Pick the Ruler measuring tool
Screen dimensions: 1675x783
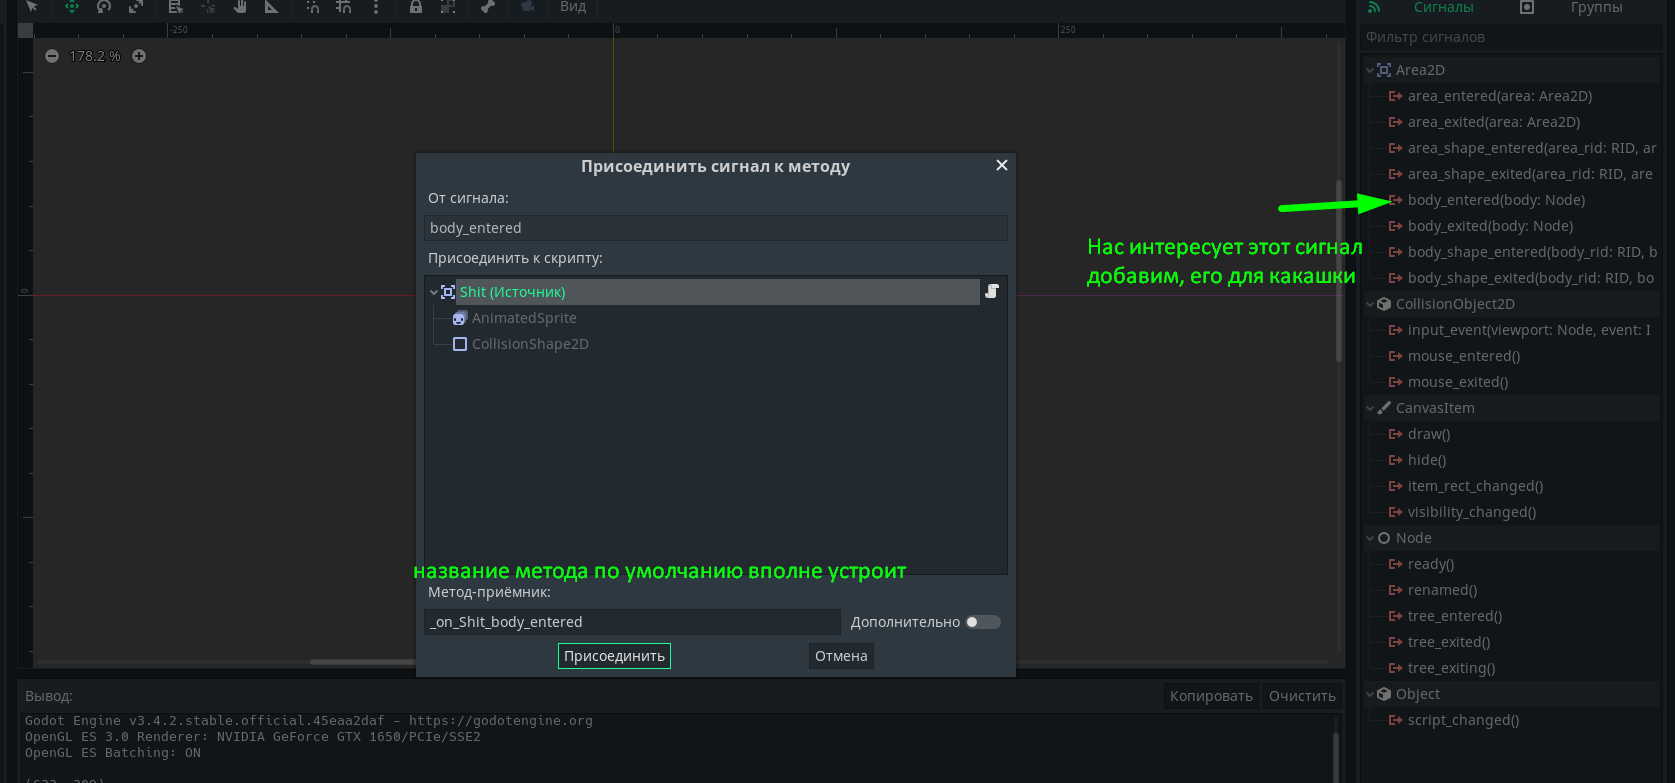(x=272, y=7)
